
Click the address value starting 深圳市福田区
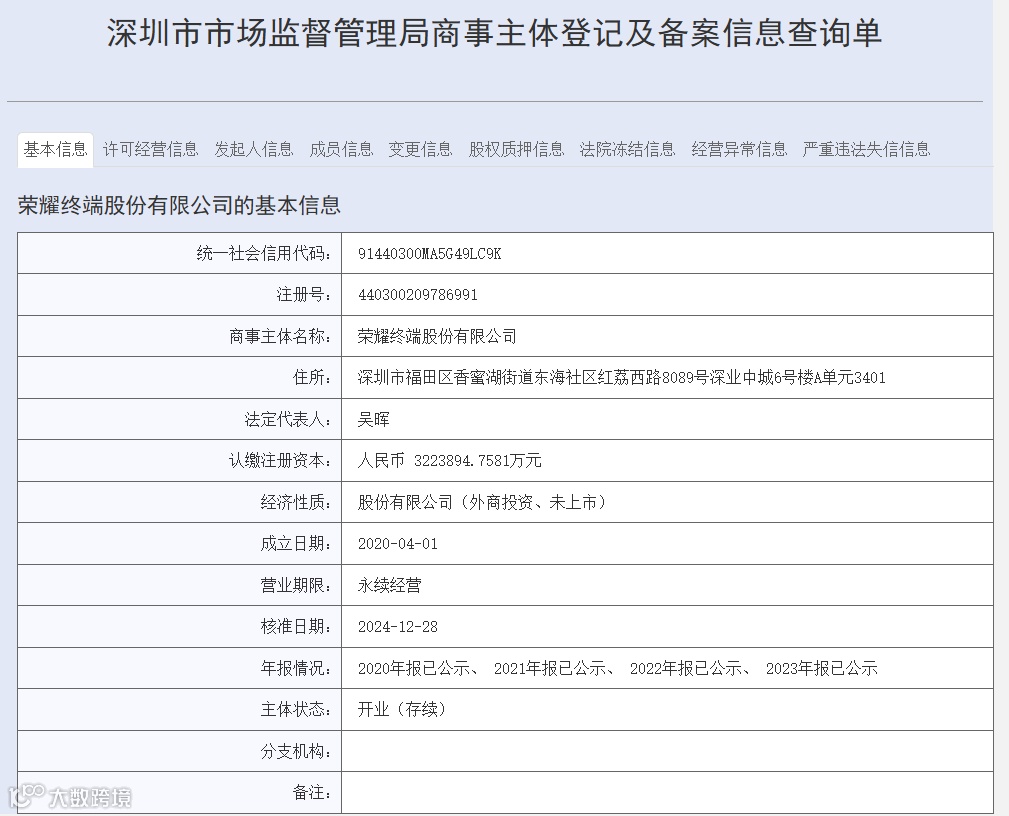622,378
